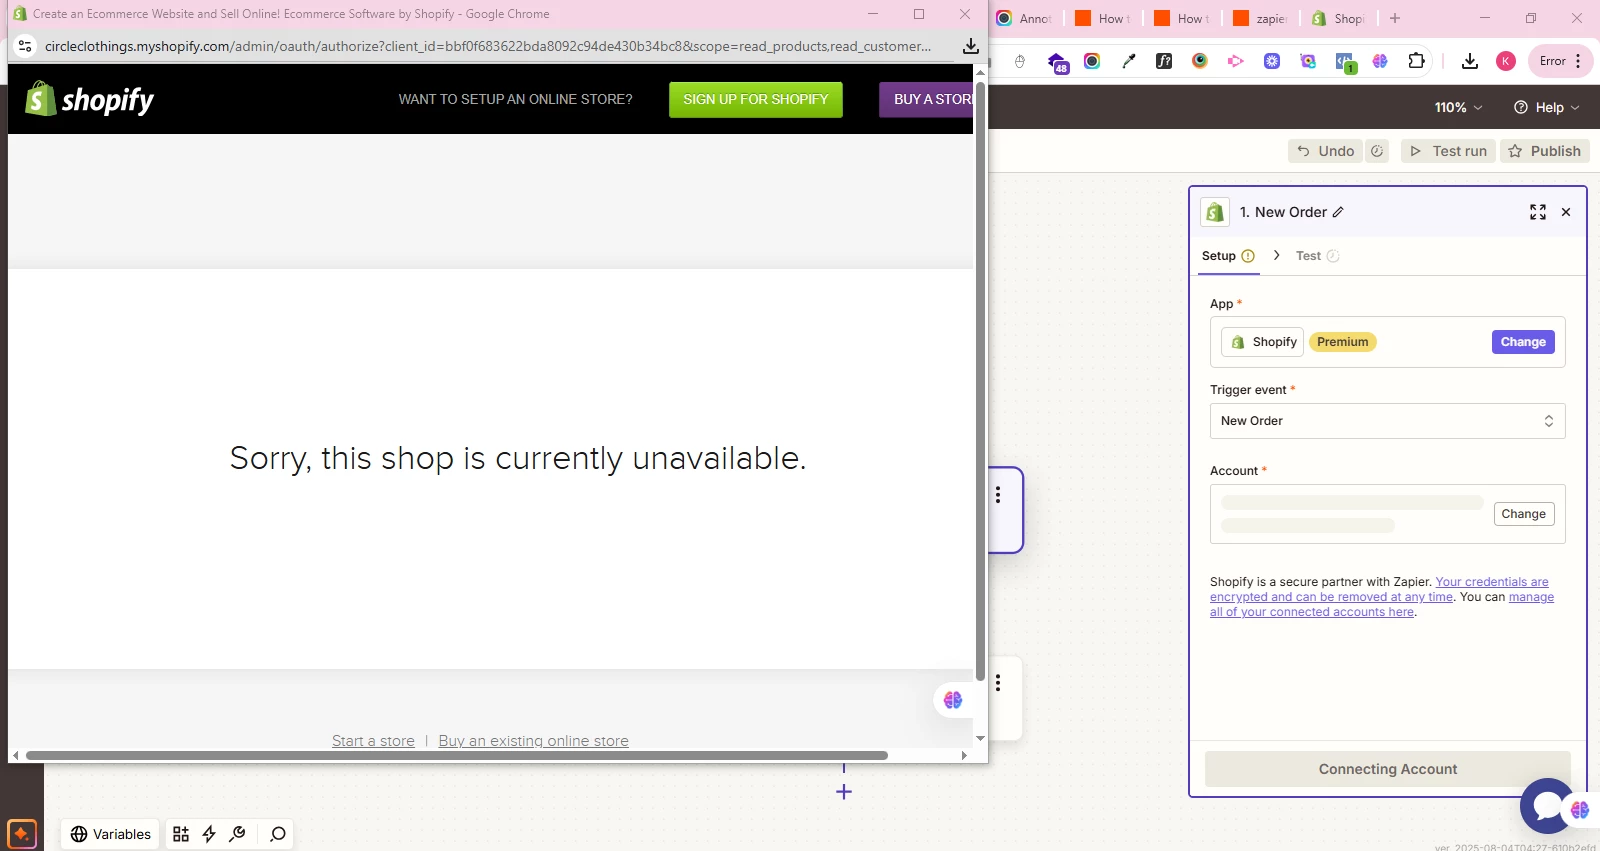Click the Publish button
Image resolution: width=1600 pixels, height=851 pixels.
[1545, 151]
